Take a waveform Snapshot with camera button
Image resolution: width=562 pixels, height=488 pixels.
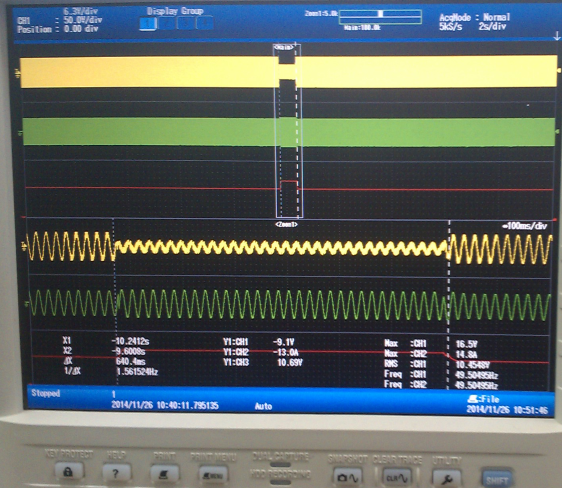pos(348,477)
